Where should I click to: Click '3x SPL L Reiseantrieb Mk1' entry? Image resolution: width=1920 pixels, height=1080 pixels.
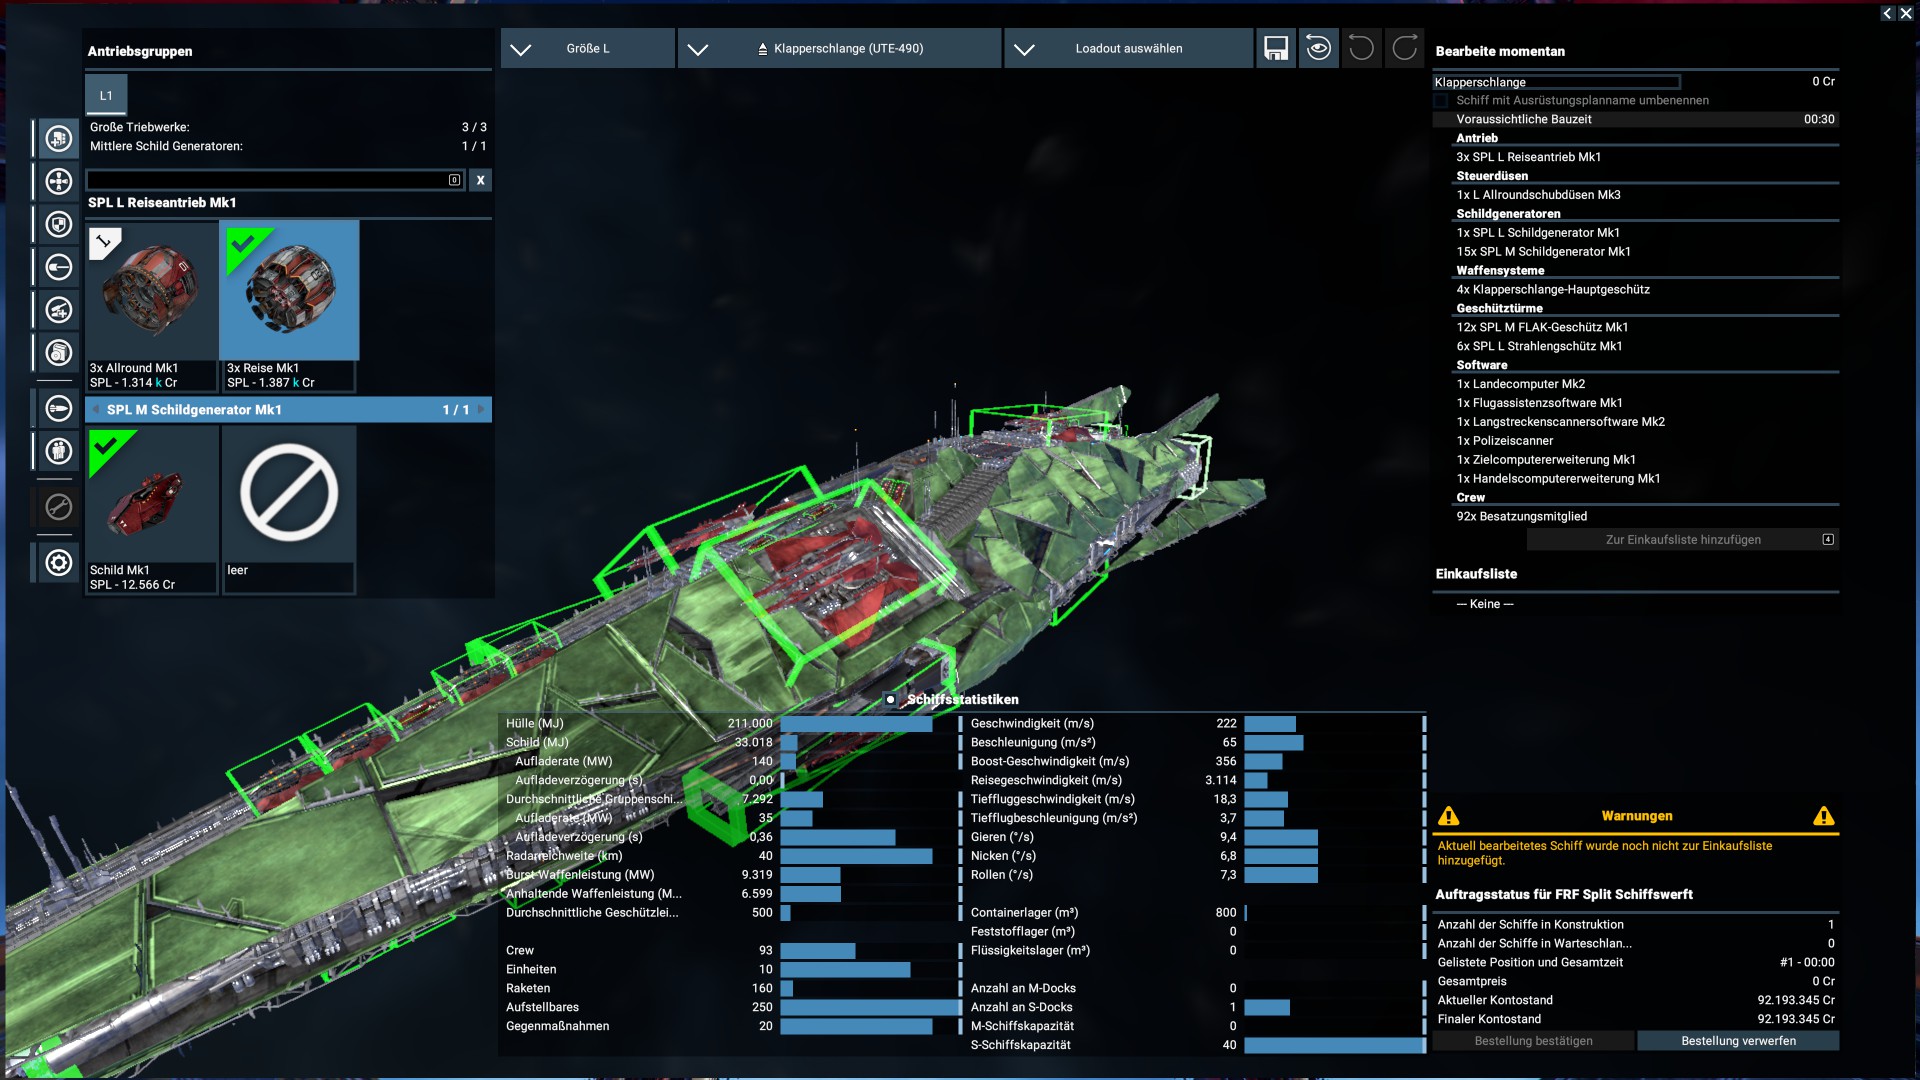(1528, 157)
